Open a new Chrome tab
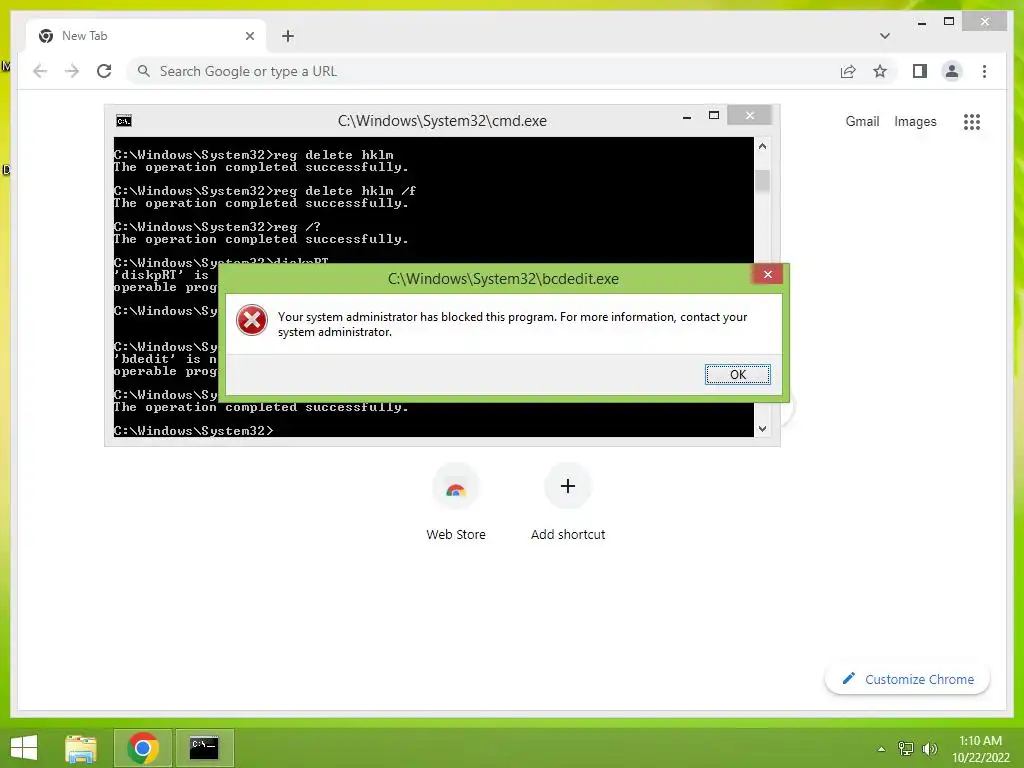Image resolution: width=1024 pixels, height=768 pixels. pyautogui.click(x=288, y=36)
